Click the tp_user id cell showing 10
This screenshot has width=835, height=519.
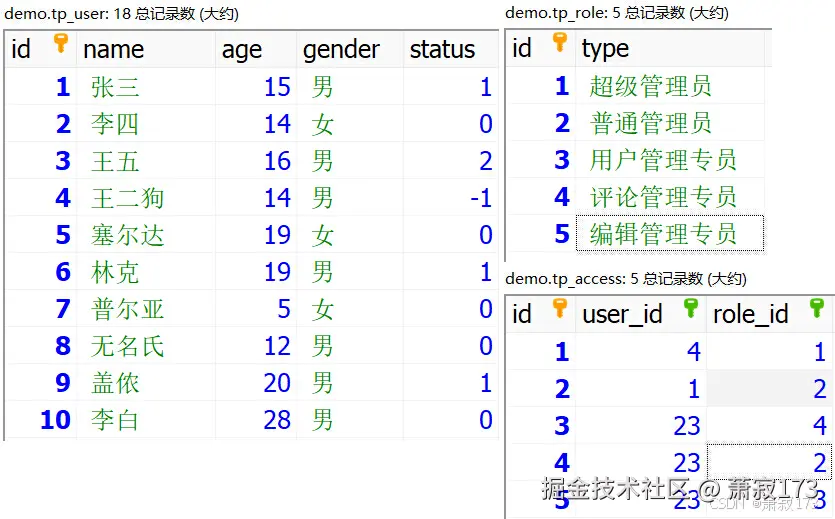(42, 419)
